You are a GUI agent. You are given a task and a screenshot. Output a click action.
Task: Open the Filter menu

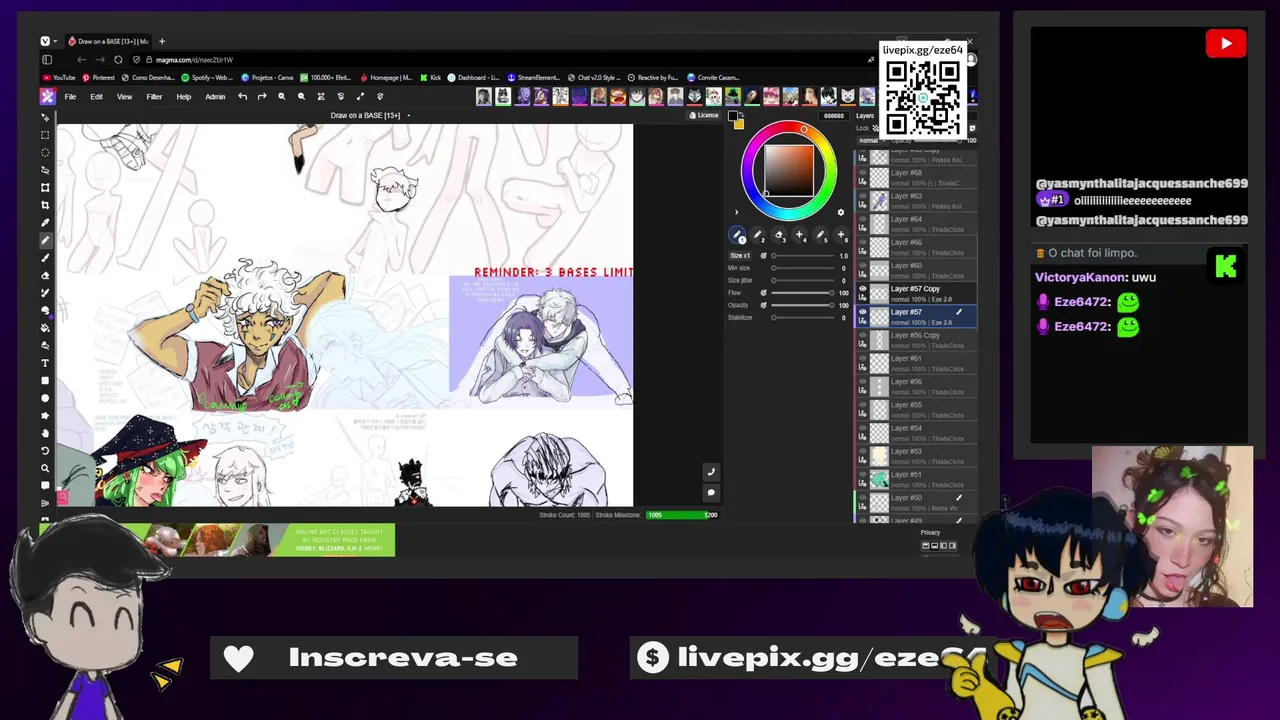[x=154, y=97]
